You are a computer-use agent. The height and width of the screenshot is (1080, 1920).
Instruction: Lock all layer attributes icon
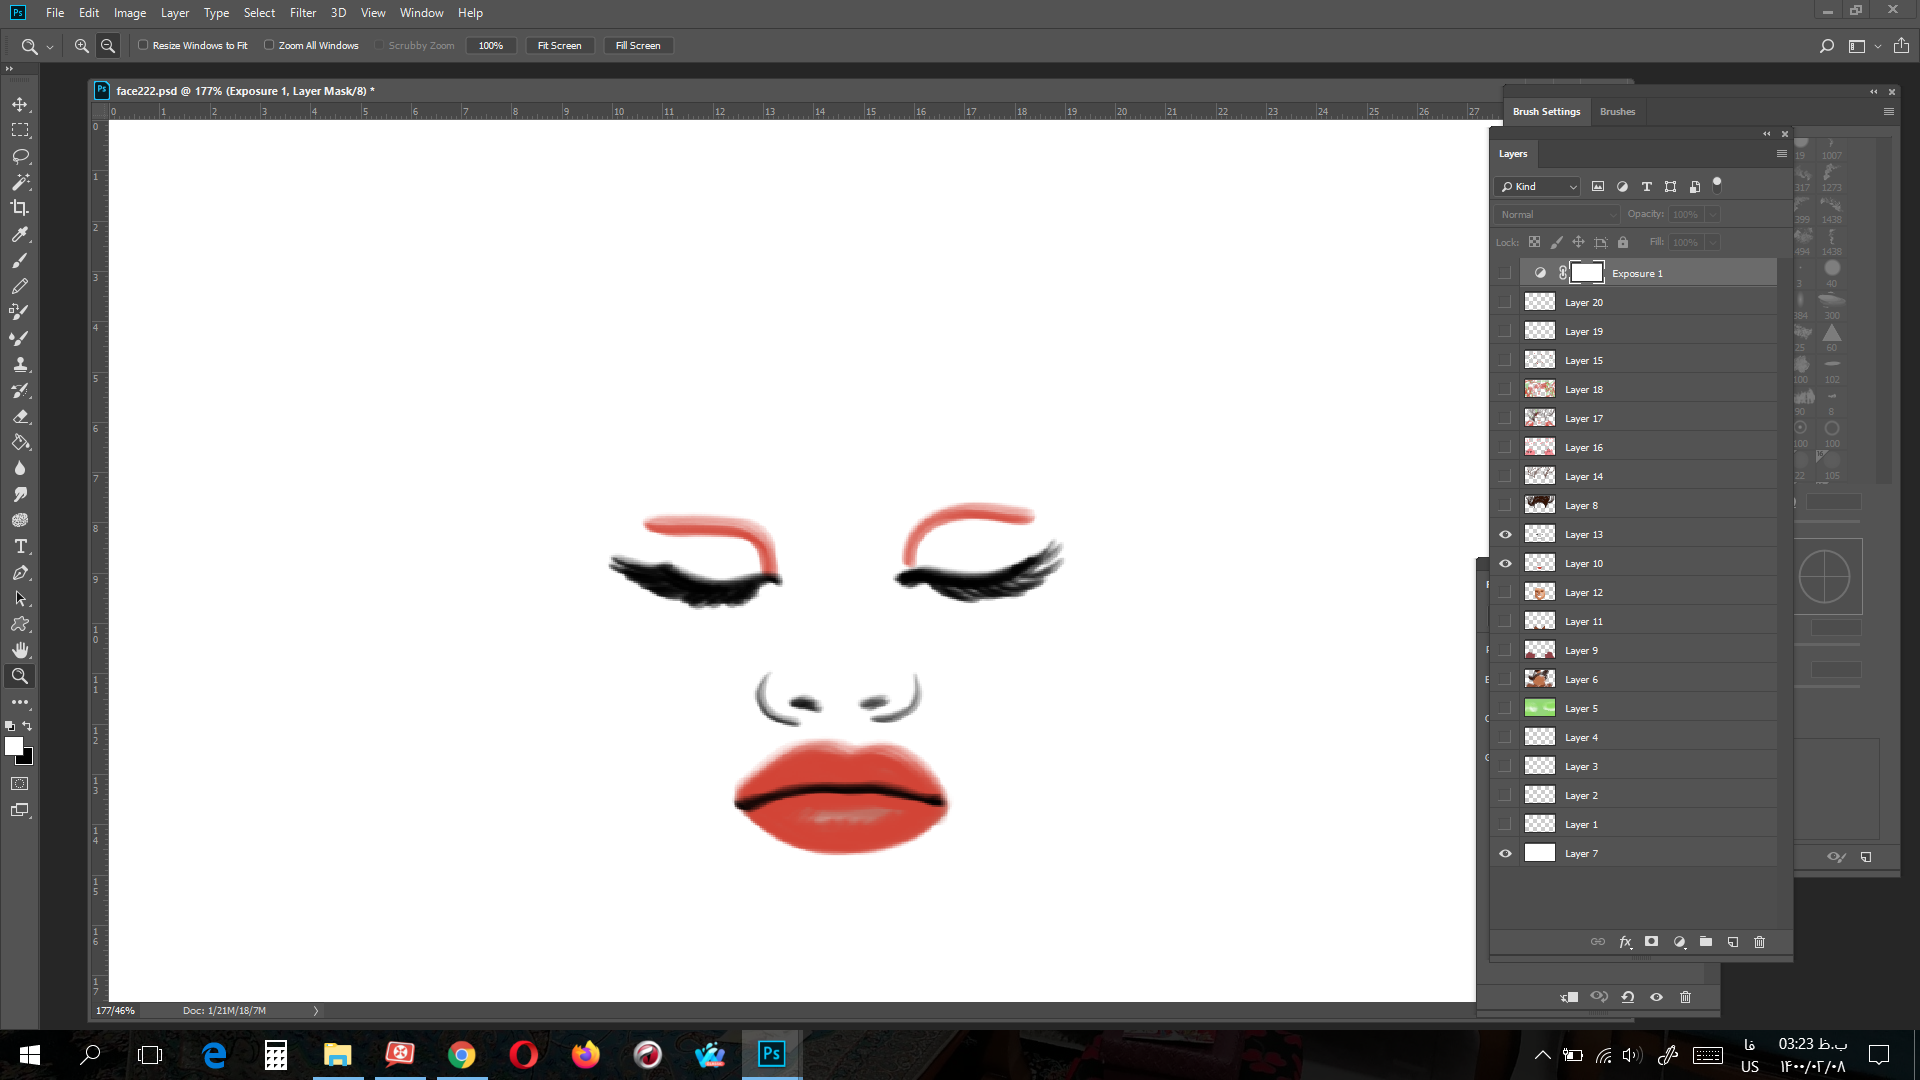click(1623, 242)
